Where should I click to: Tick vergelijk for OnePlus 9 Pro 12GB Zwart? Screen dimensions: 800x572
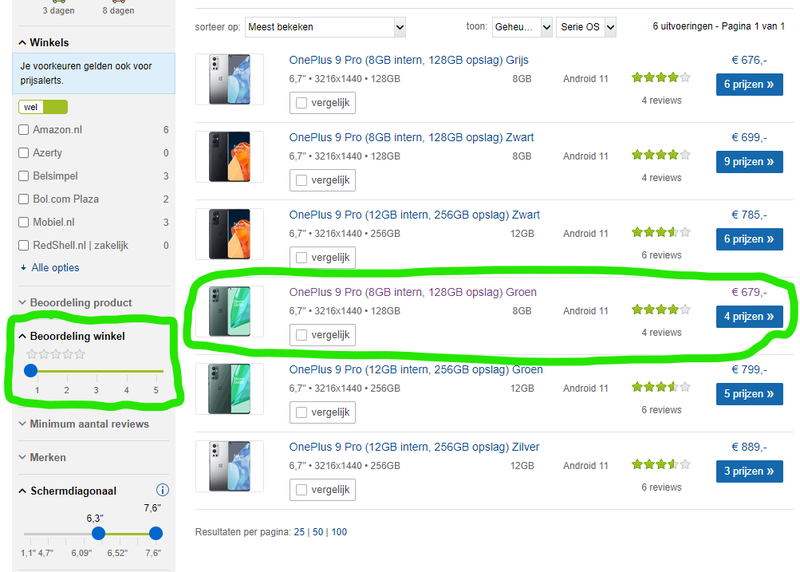302,258
